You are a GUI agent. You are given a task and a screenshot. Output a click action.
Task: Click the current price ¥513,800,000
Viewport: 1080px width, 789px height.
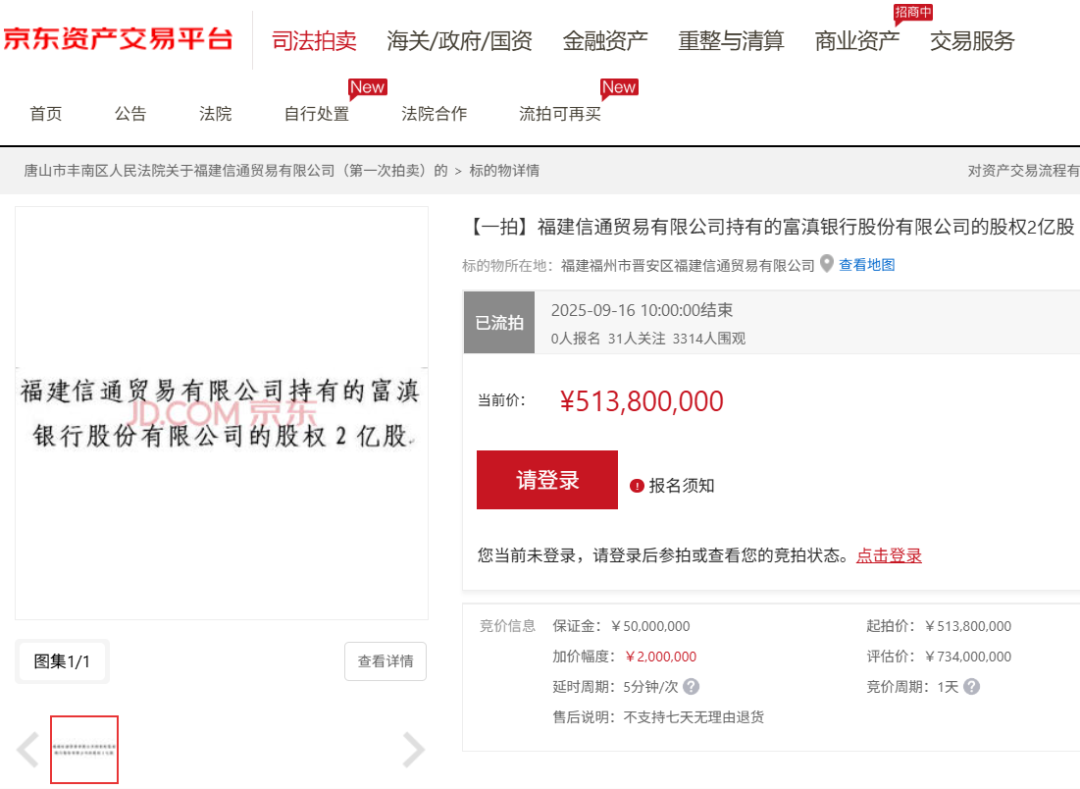tap(641, 401)
